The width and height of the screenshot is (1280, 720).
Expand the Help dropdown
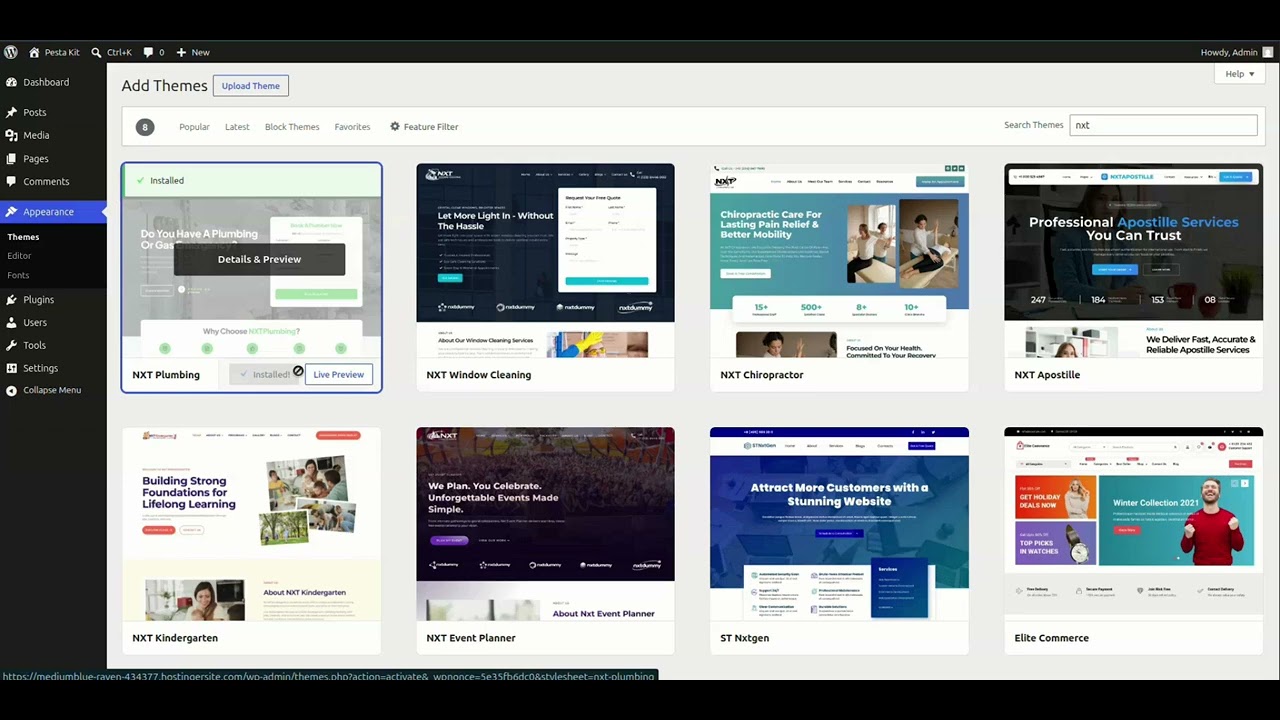[x=1240, y=74]
